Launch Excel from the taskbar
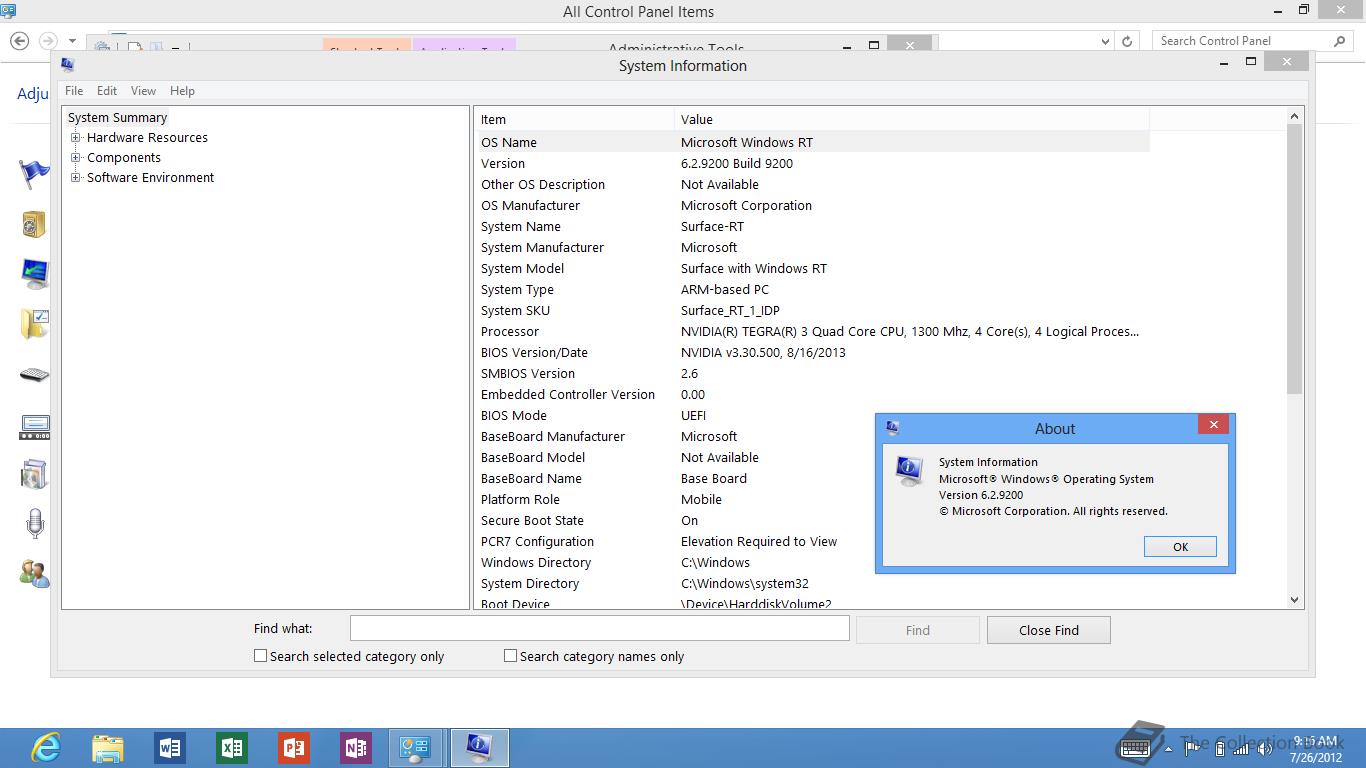Viewport: 1366px width, 768px height. pyautogui.click(x=232, y=748)
